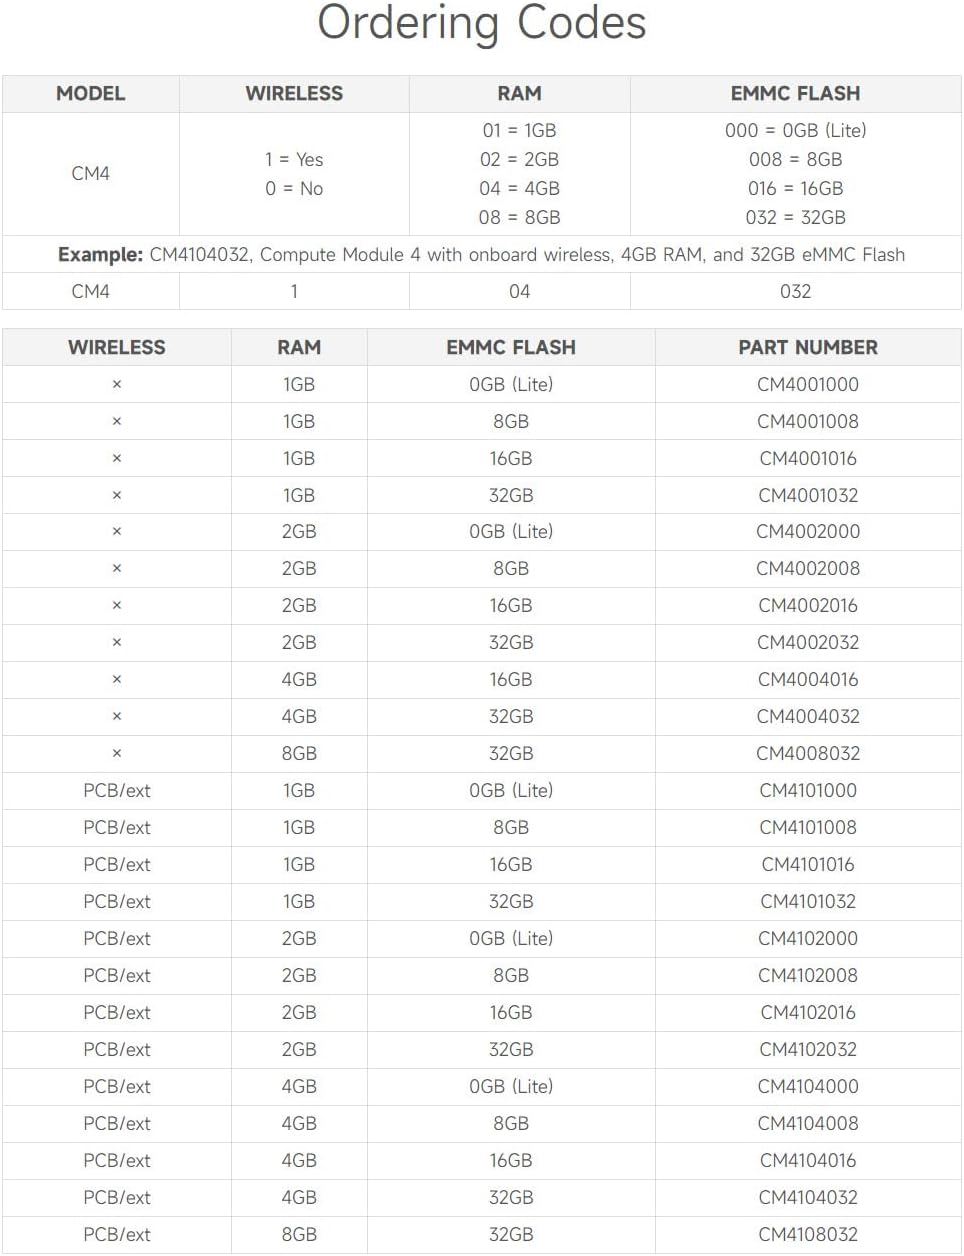Click the MODEL column header

tap(90, 94)
